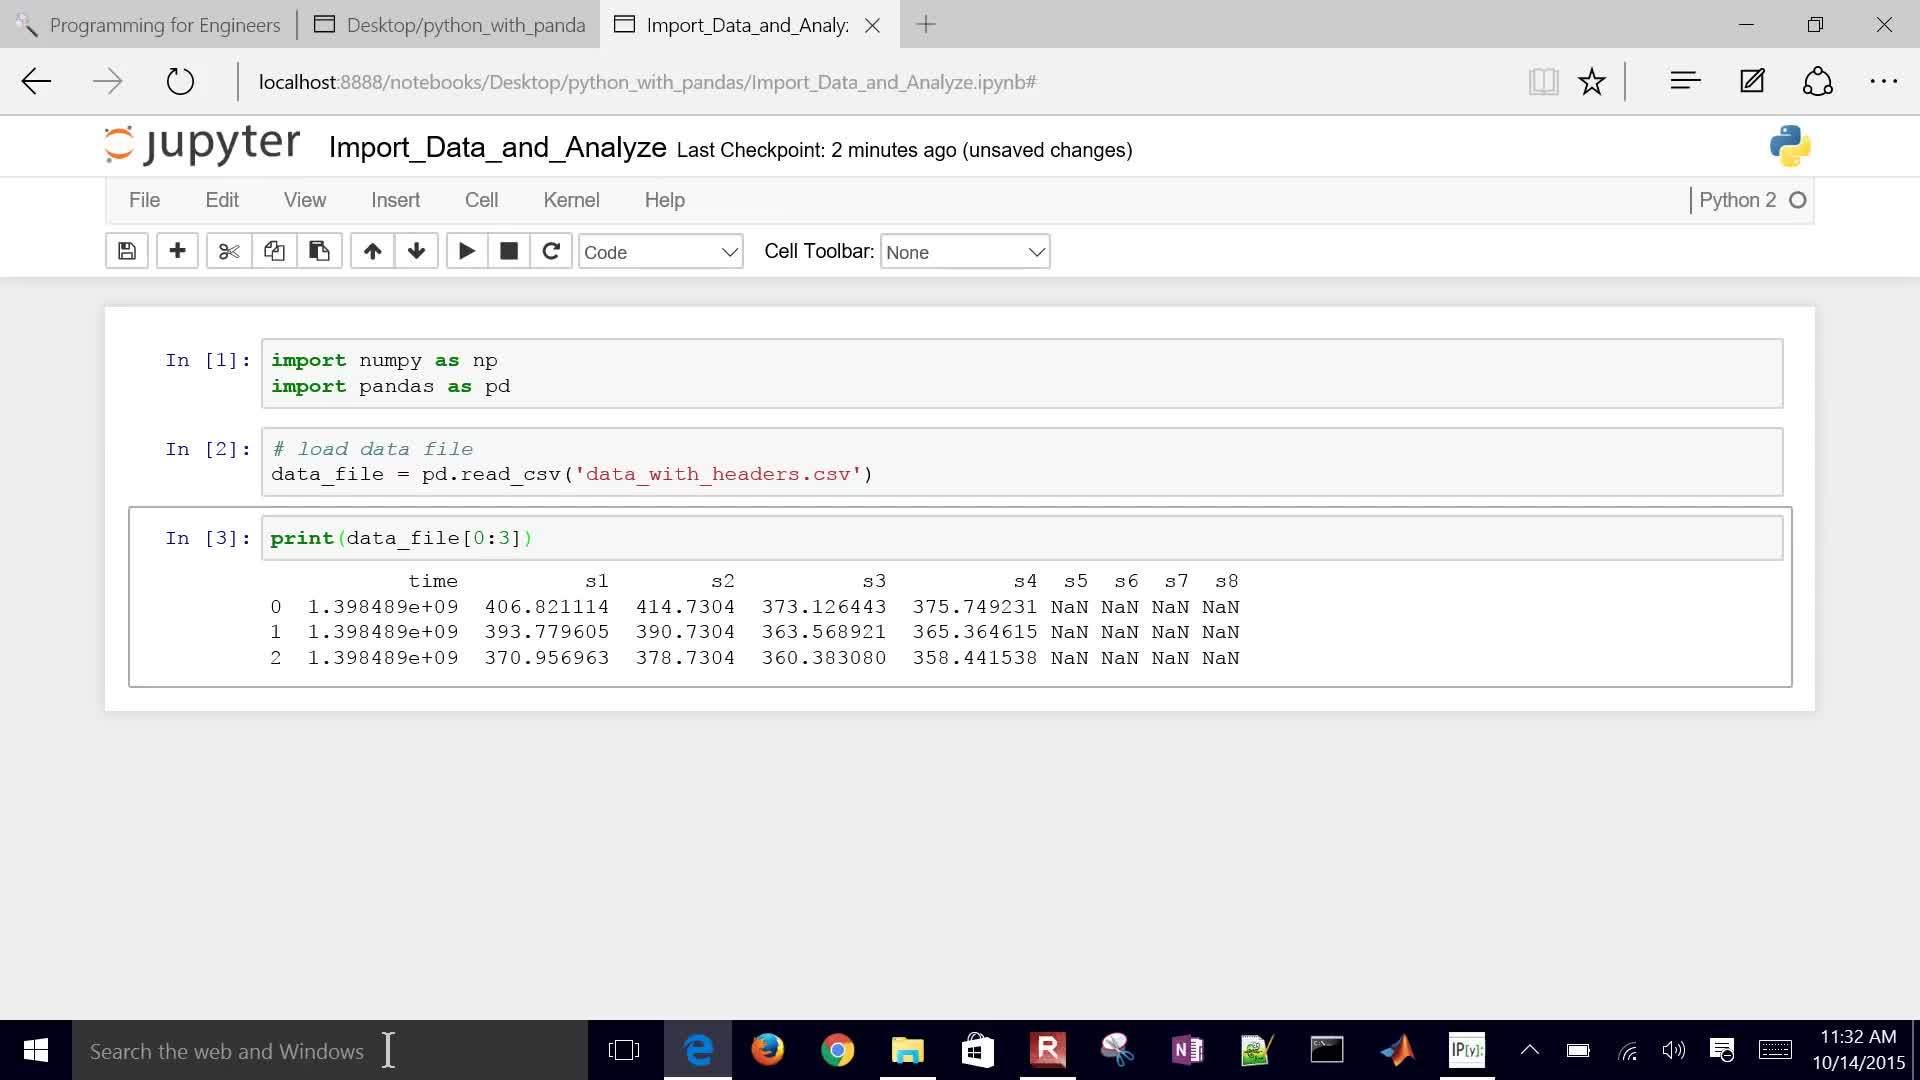This screenshot has width=1920, height=1080.
Task: Click inside the numpy and pandas import cell
Action: point(1022,373)
